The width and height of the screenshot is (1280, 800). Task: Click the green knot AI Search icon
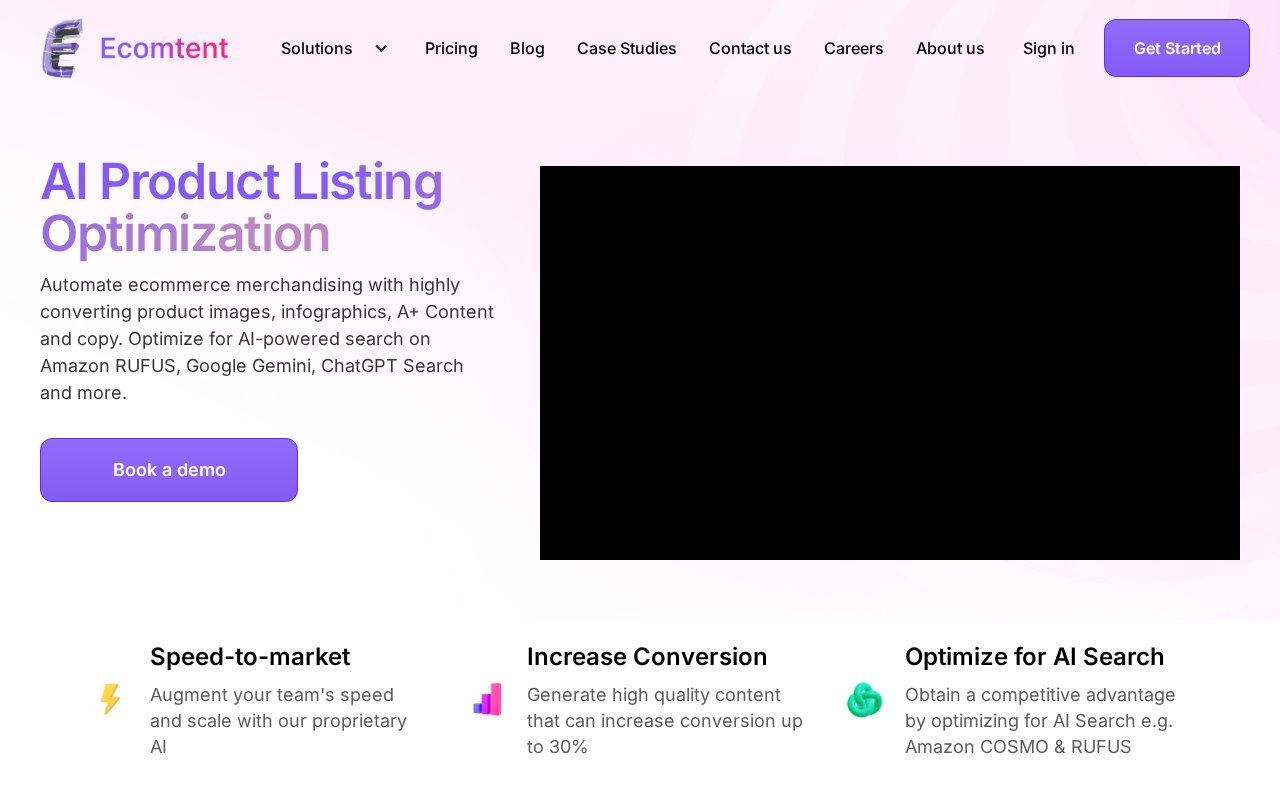(864, 700)
